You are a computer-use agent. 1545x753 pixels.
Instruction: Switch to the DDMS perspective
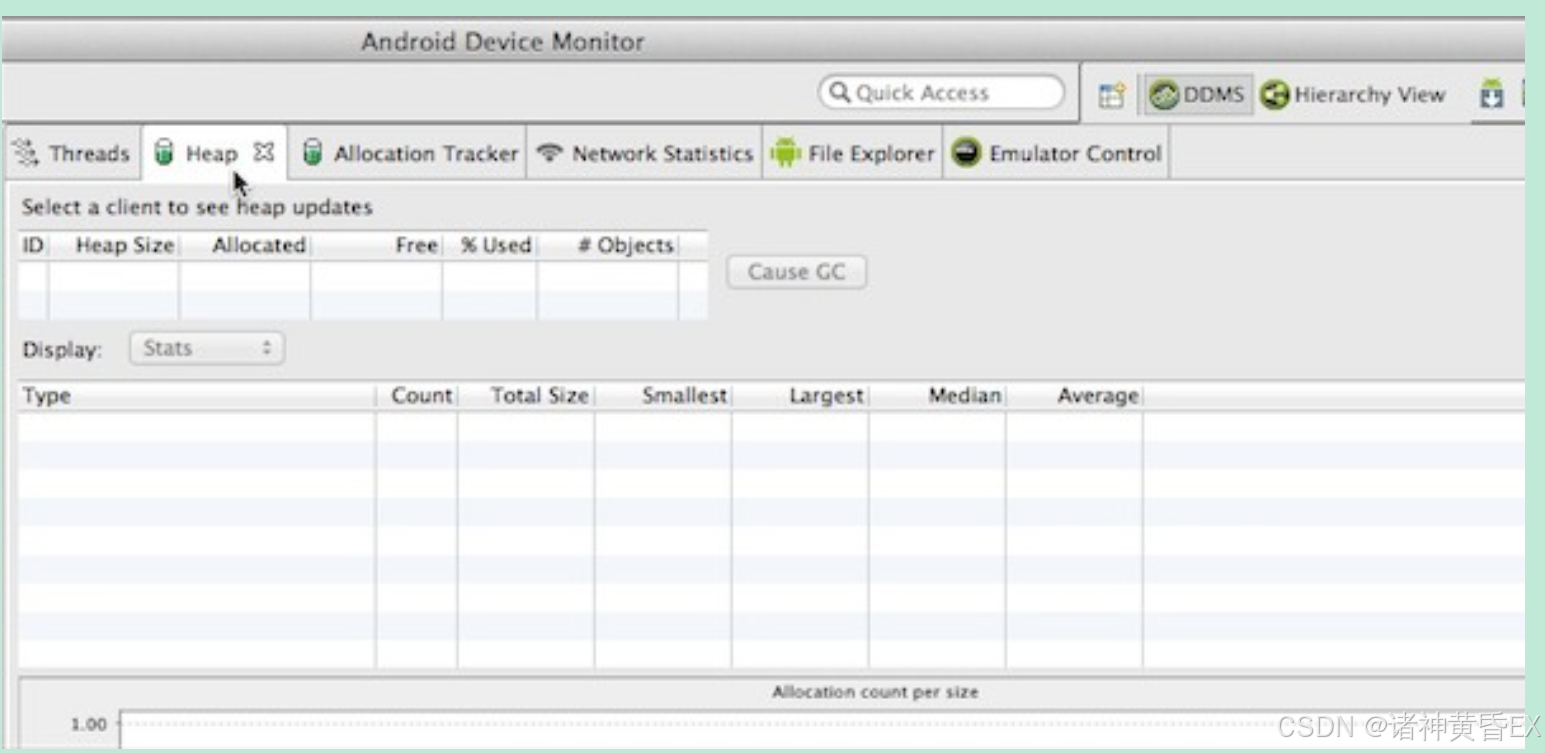(x=1199, y=95)
